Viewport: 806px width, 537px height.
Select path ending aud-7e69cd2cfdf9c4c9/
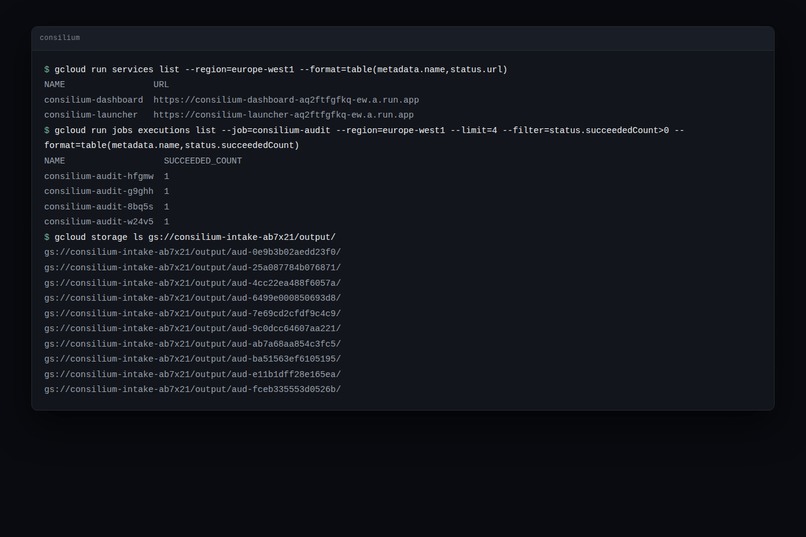192,313
